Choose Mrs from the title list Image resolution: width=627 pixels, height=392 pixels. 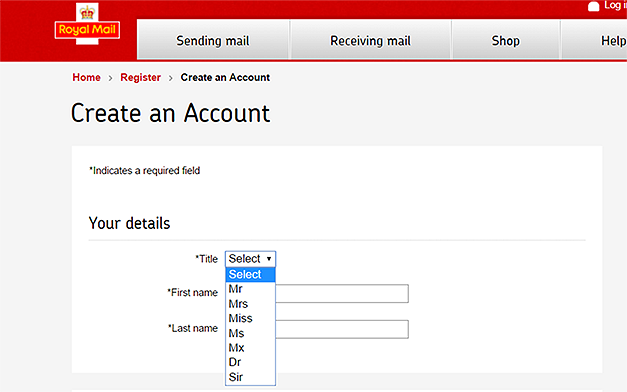250,304
